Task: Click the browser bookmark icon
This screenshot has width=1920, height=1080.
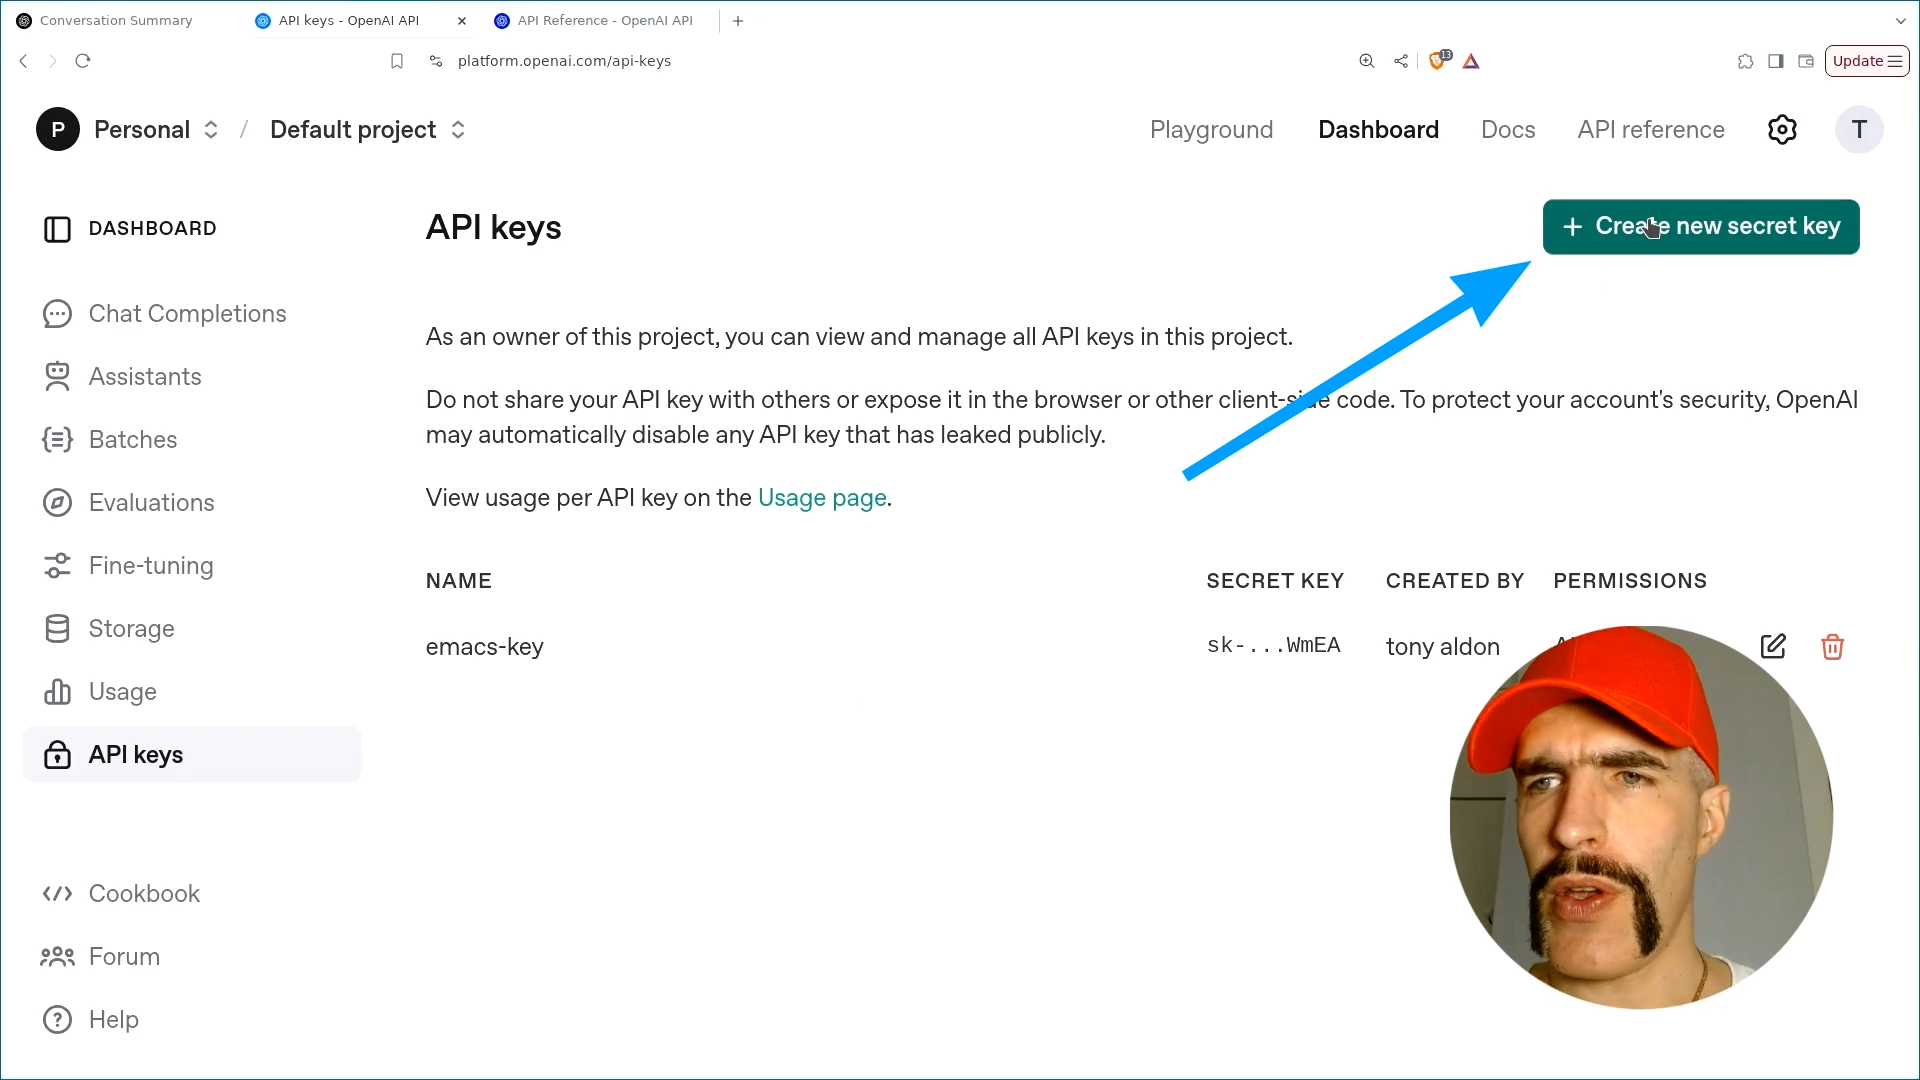Action: (397, 61)
